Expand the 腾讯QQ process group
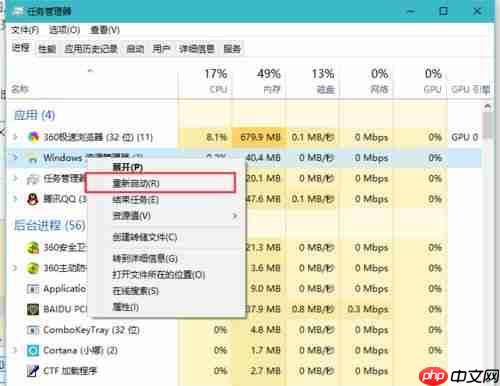 click(x=15, y=199)
